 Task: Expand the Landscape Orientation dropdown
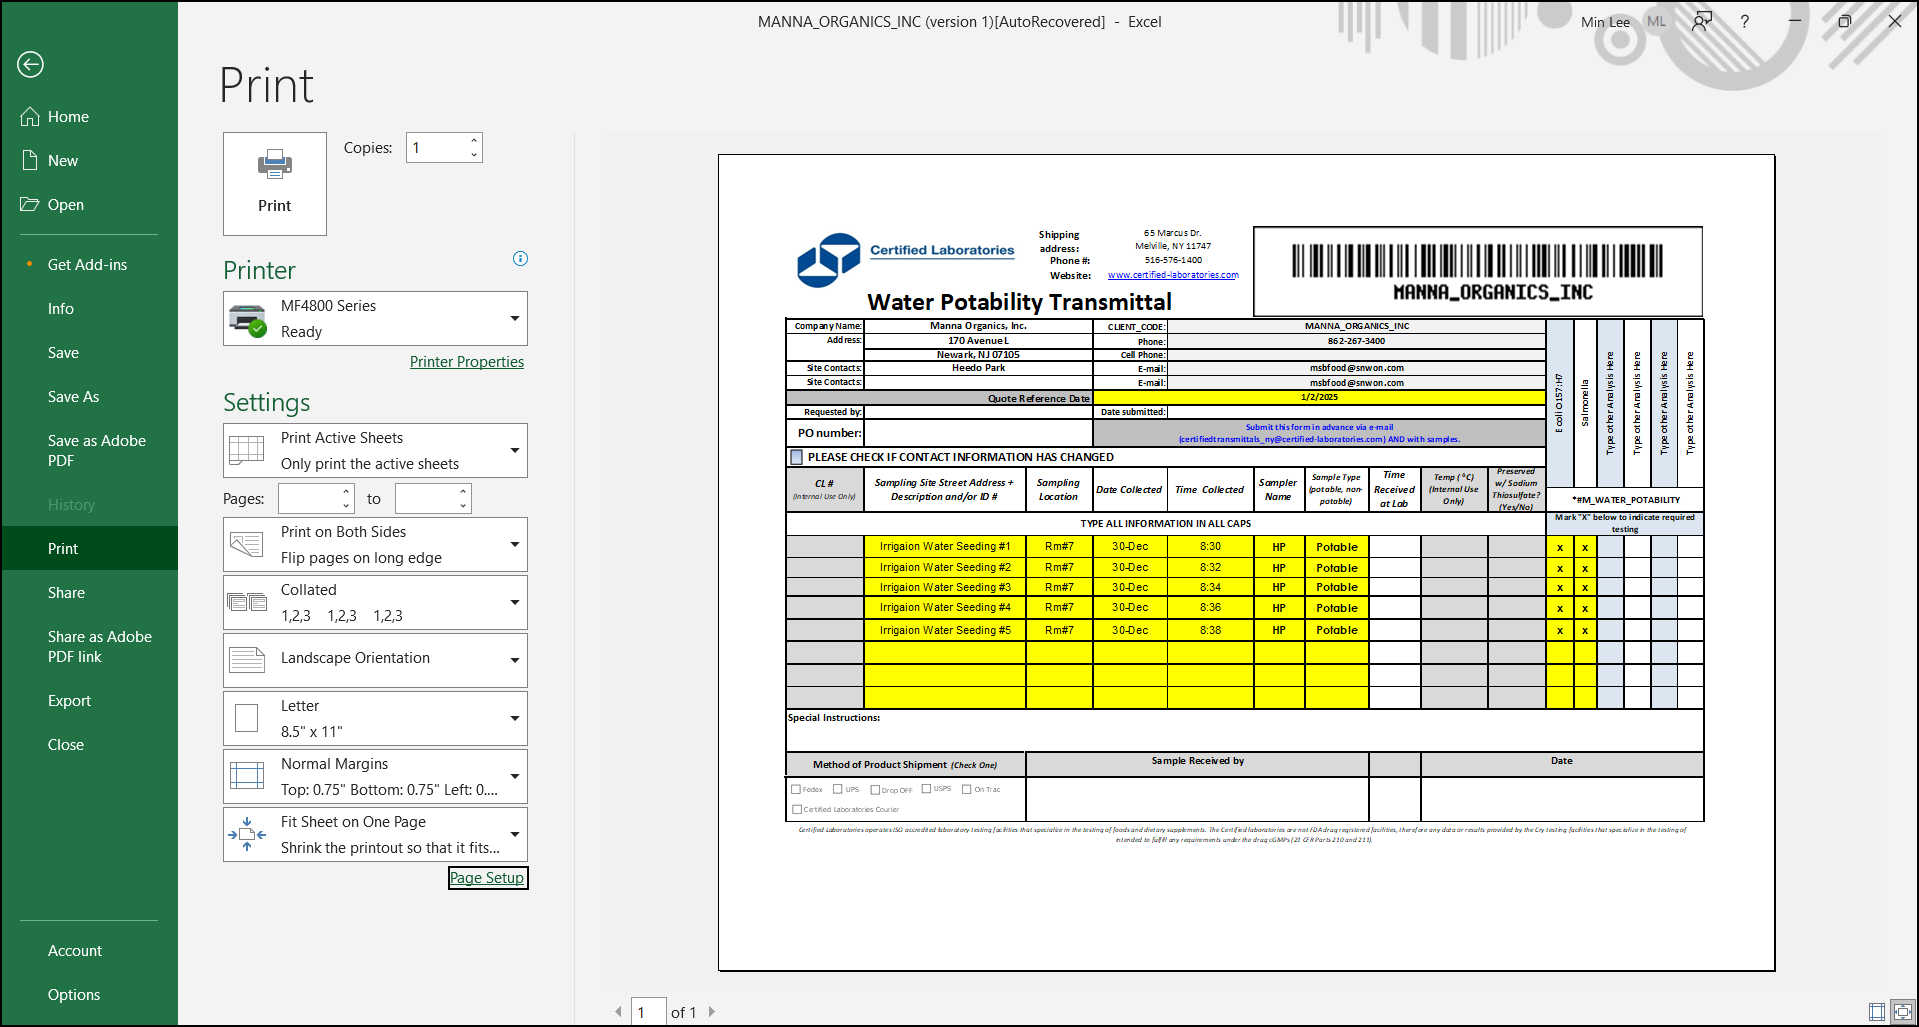coord(375,660)
